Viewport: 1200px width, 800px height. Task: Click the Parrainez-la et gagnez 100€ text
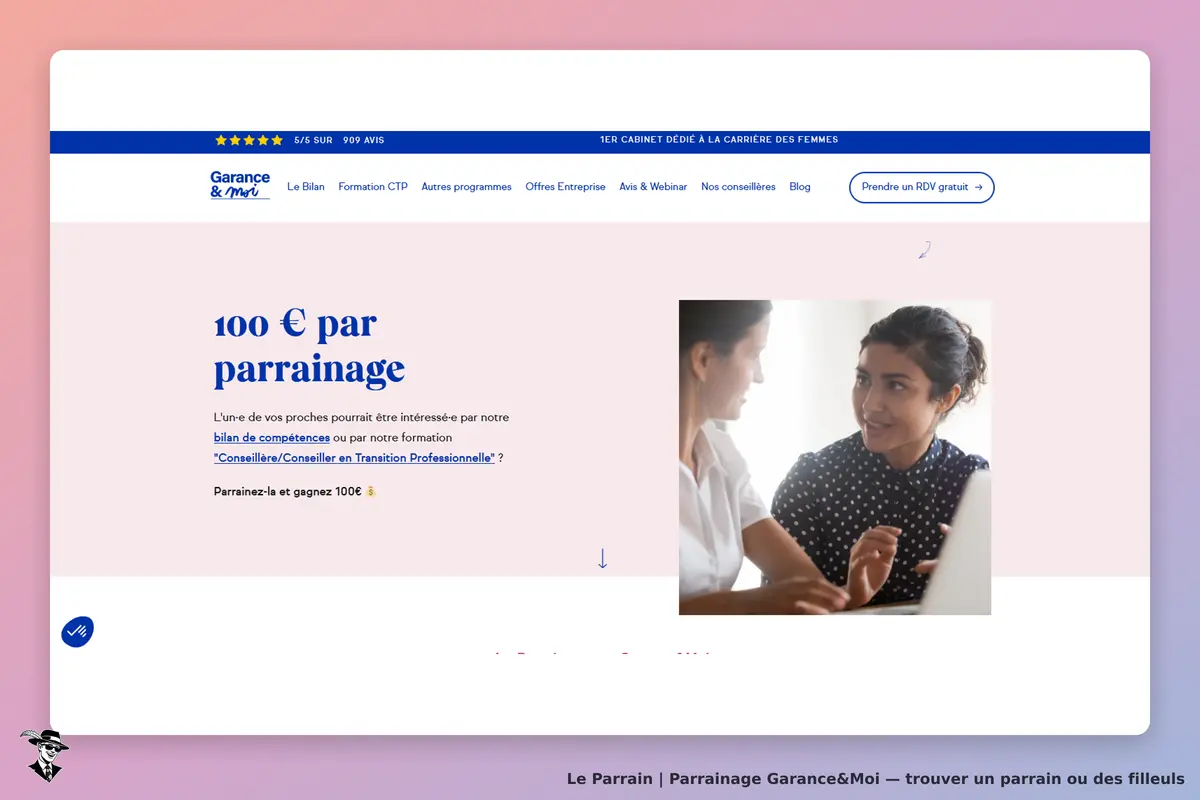[x=294, y=492]
